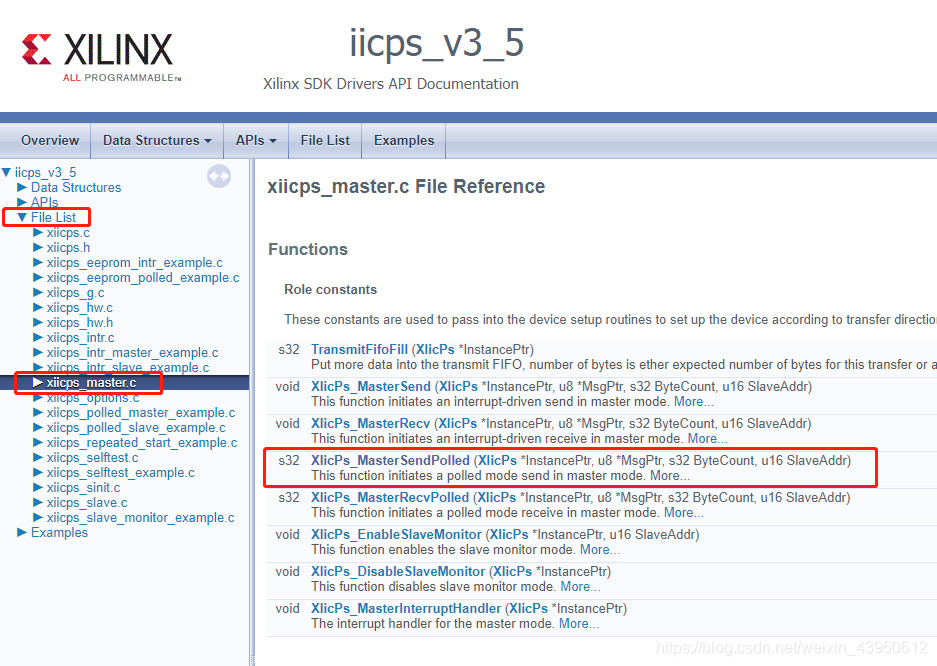937x666 pixels.
Task: Open xiicps_polled_slave_example.c in the tree
Action: 136,428
